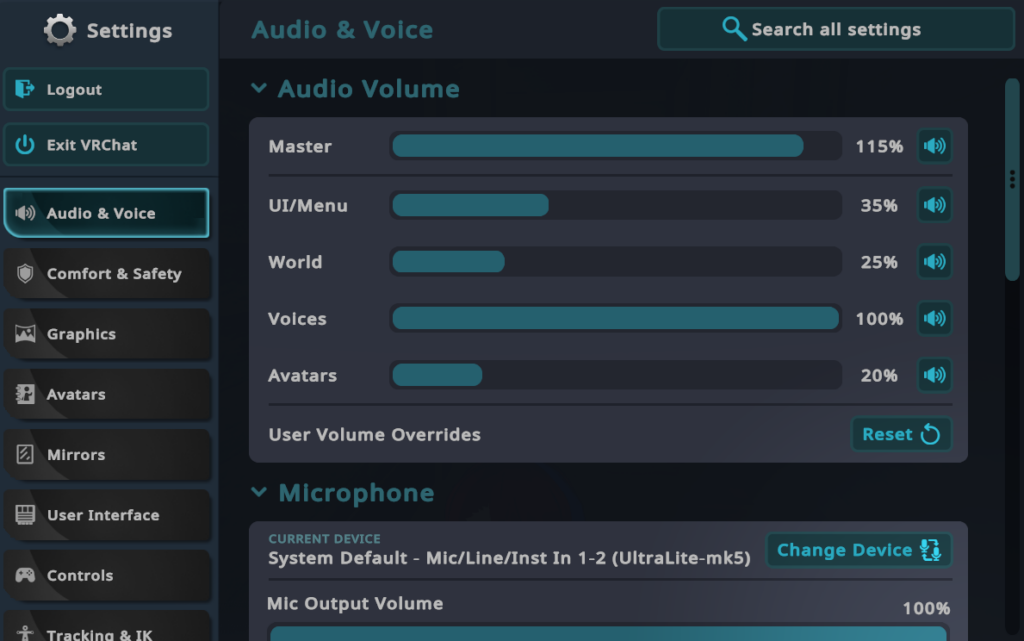Open the Comfort & Safety settings tab

point(106,274)
